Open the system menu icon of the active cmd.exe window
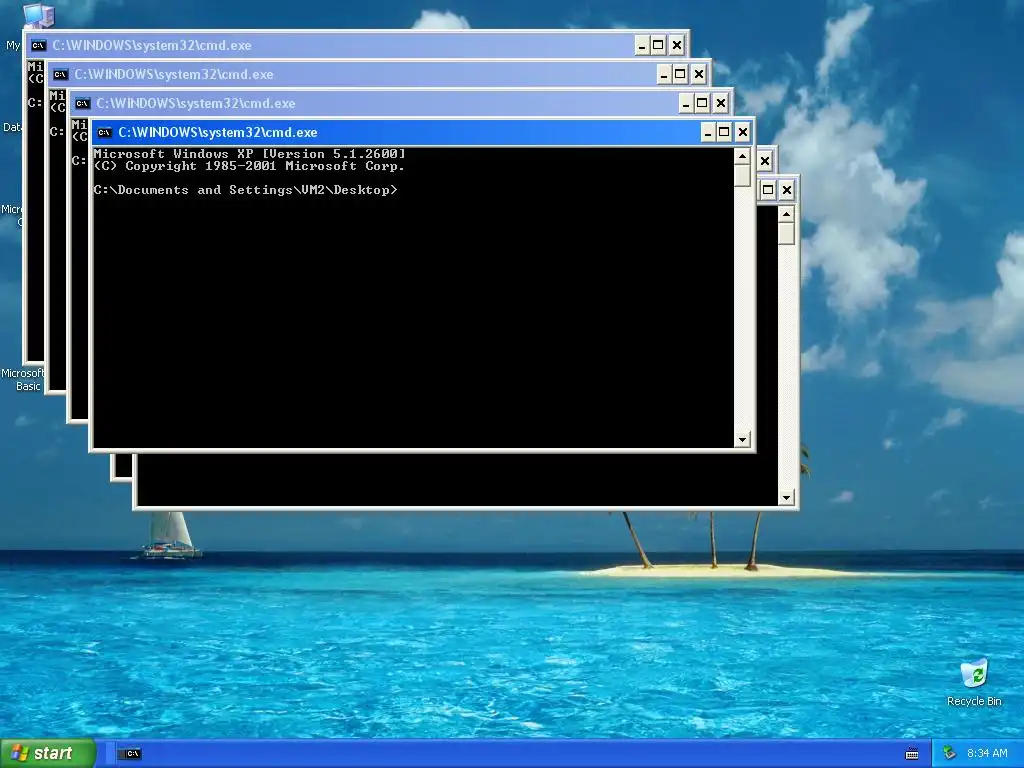 (104, 133)
